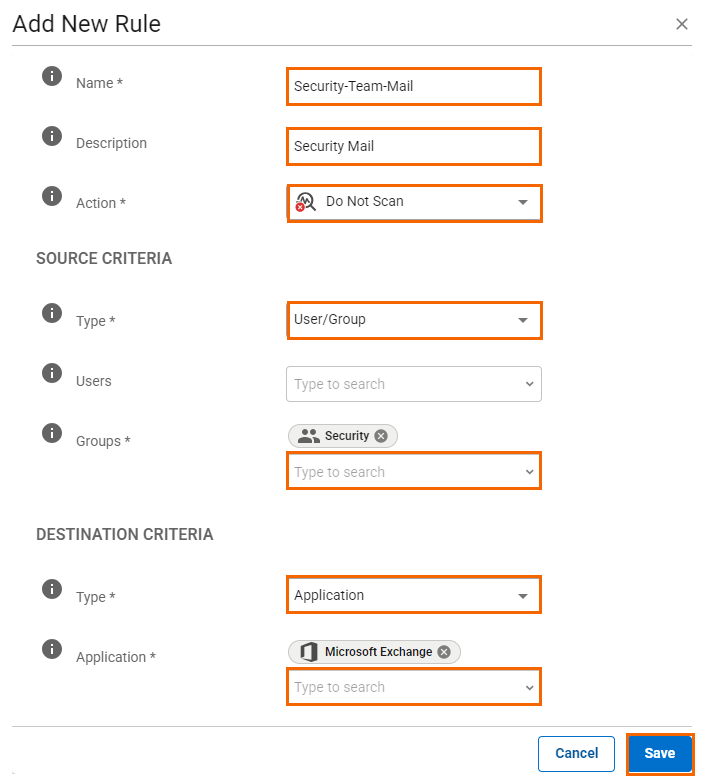Screen dimensions: 702x781
Task: Click the info icon beside Name
Action: coord(52,76)
